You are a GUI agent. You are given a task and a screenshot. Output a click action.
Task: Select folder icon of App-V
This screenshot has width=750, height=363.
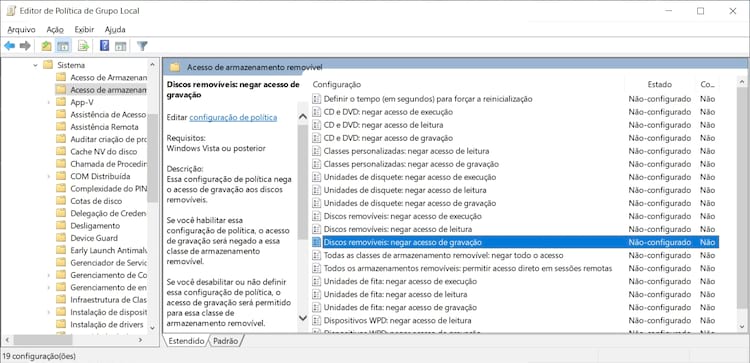tap(61, 102)
